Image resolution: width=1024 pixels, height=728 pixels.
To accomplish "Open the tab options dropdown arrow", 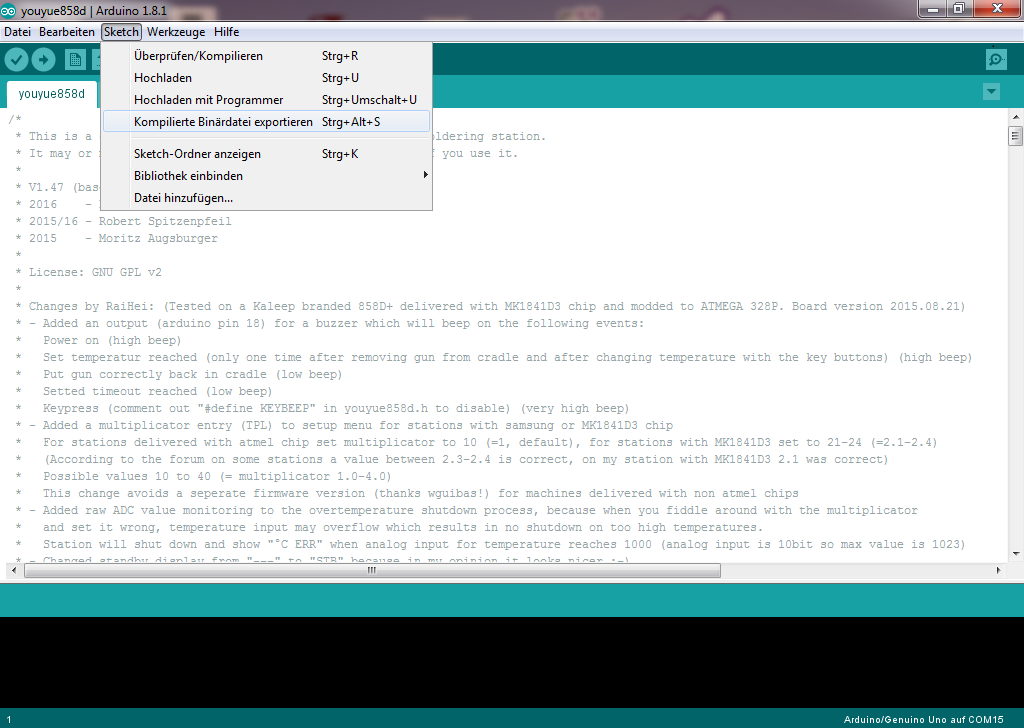I will coord(991,91).
